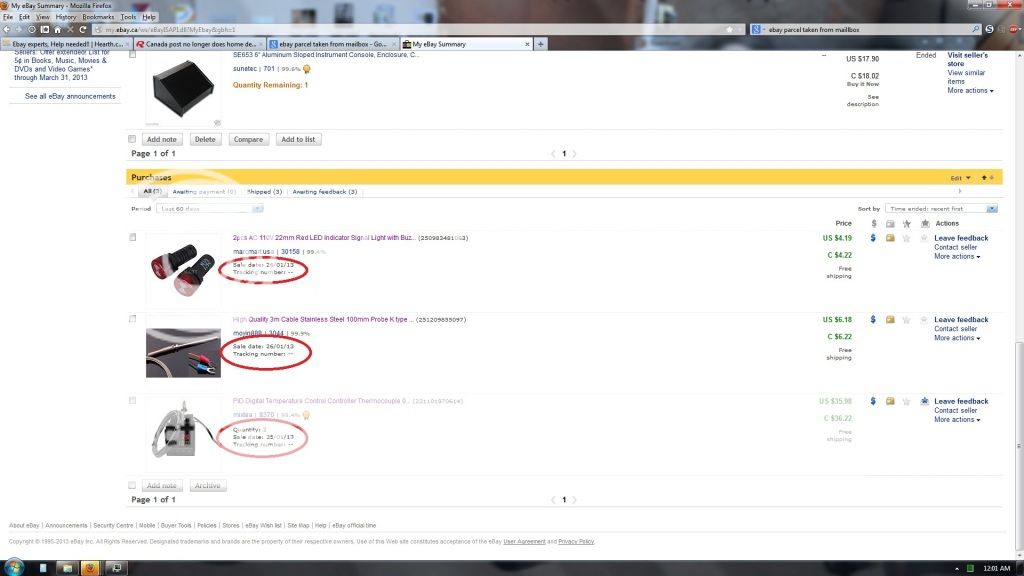This screenshot has width=1024, height=576.
Task: Click the Archive button
Action: 207,486
